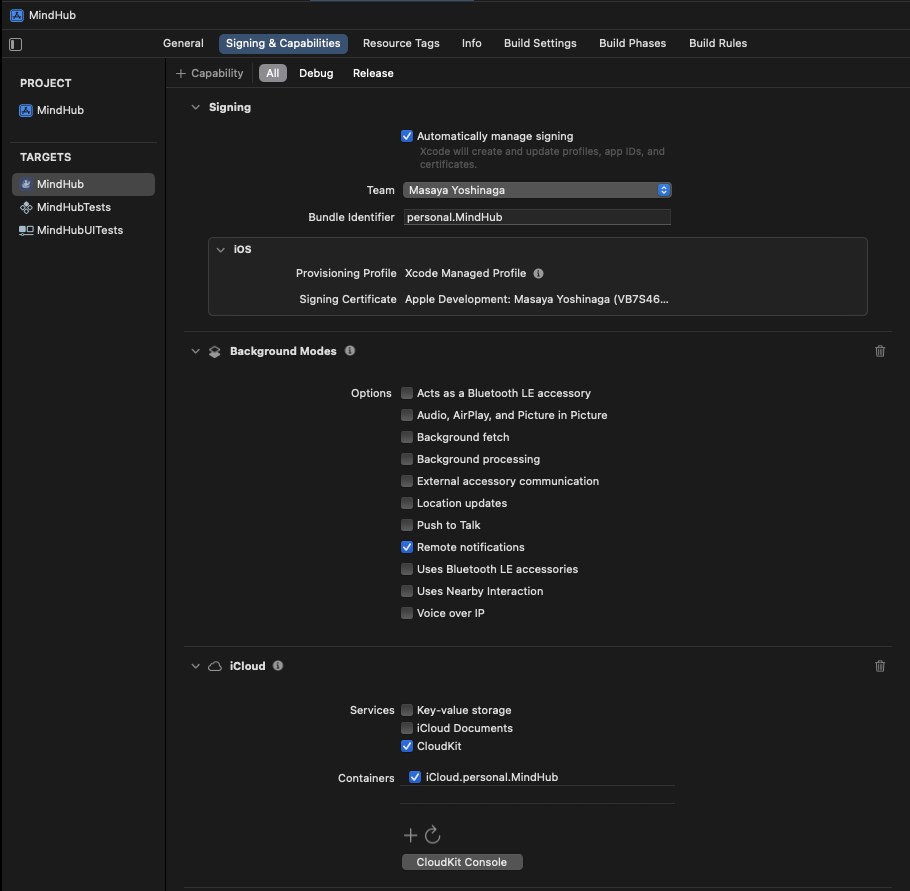Uncheck Automatically manage signing
This screenshot has height=891, width=910.
tap(407, 136)
